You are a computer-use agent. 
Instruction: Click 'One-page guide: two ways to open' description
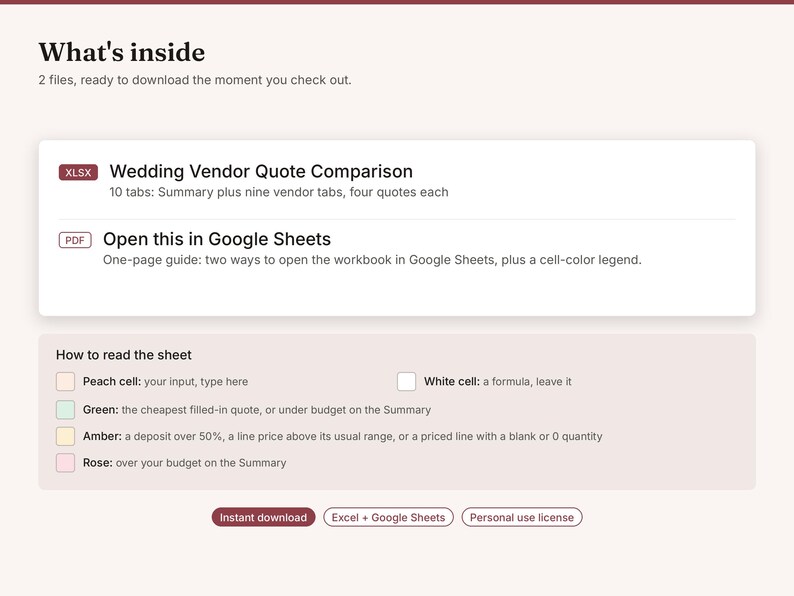point(372,260)
